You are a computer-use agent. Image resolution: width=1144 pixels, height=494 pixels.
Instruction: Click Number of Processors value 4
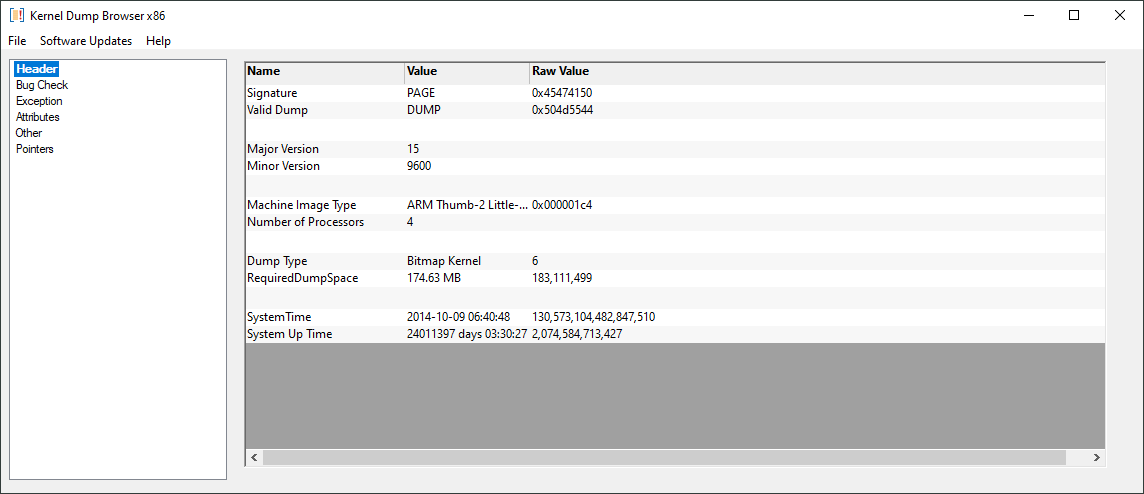(x=410, y=222)
